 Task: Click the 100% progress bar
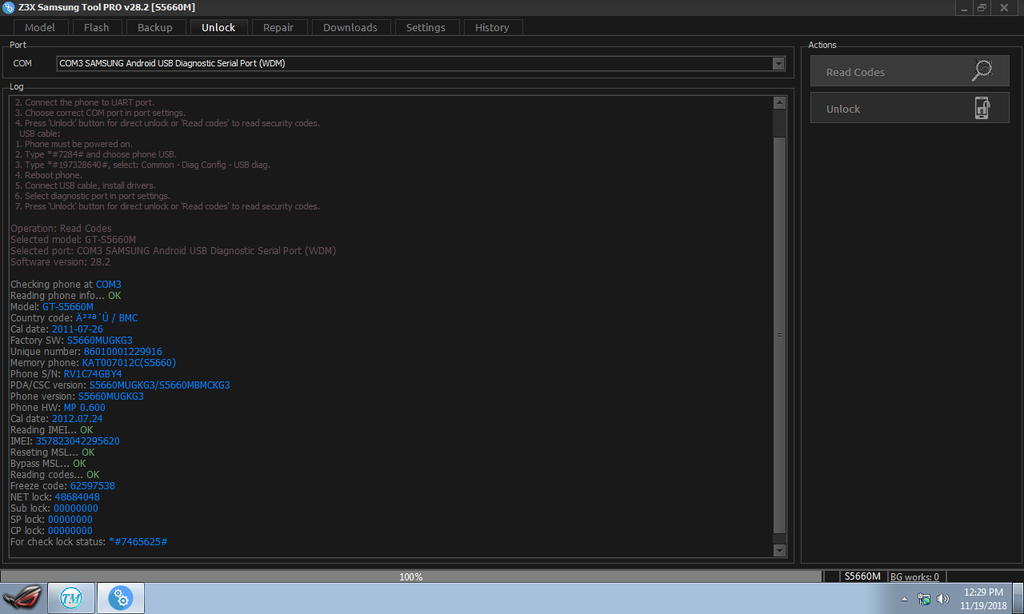pyautogui.click(x=411, y=577)
